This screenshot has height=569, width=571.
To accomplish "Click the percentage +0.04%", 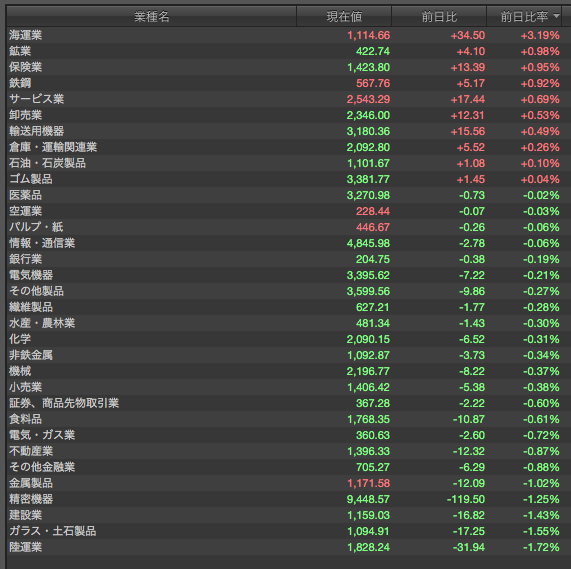I will pos(540,179).
